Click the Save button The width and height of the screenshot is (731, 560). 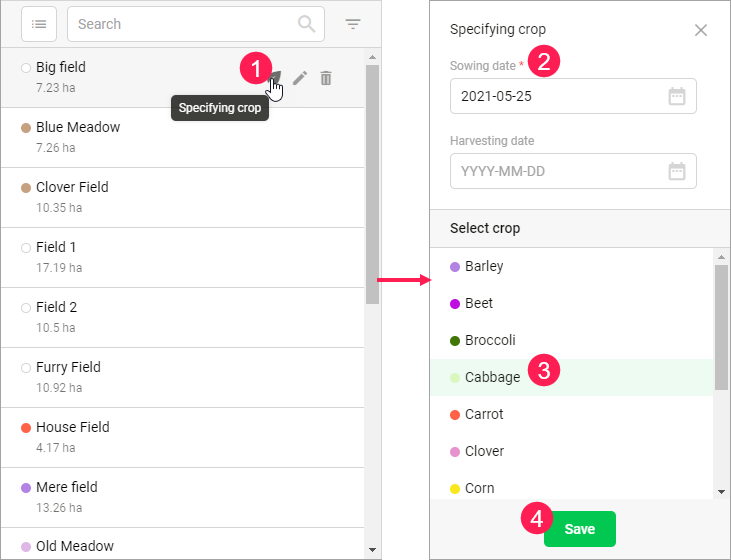pyautogui.click(x=579, y=529)
